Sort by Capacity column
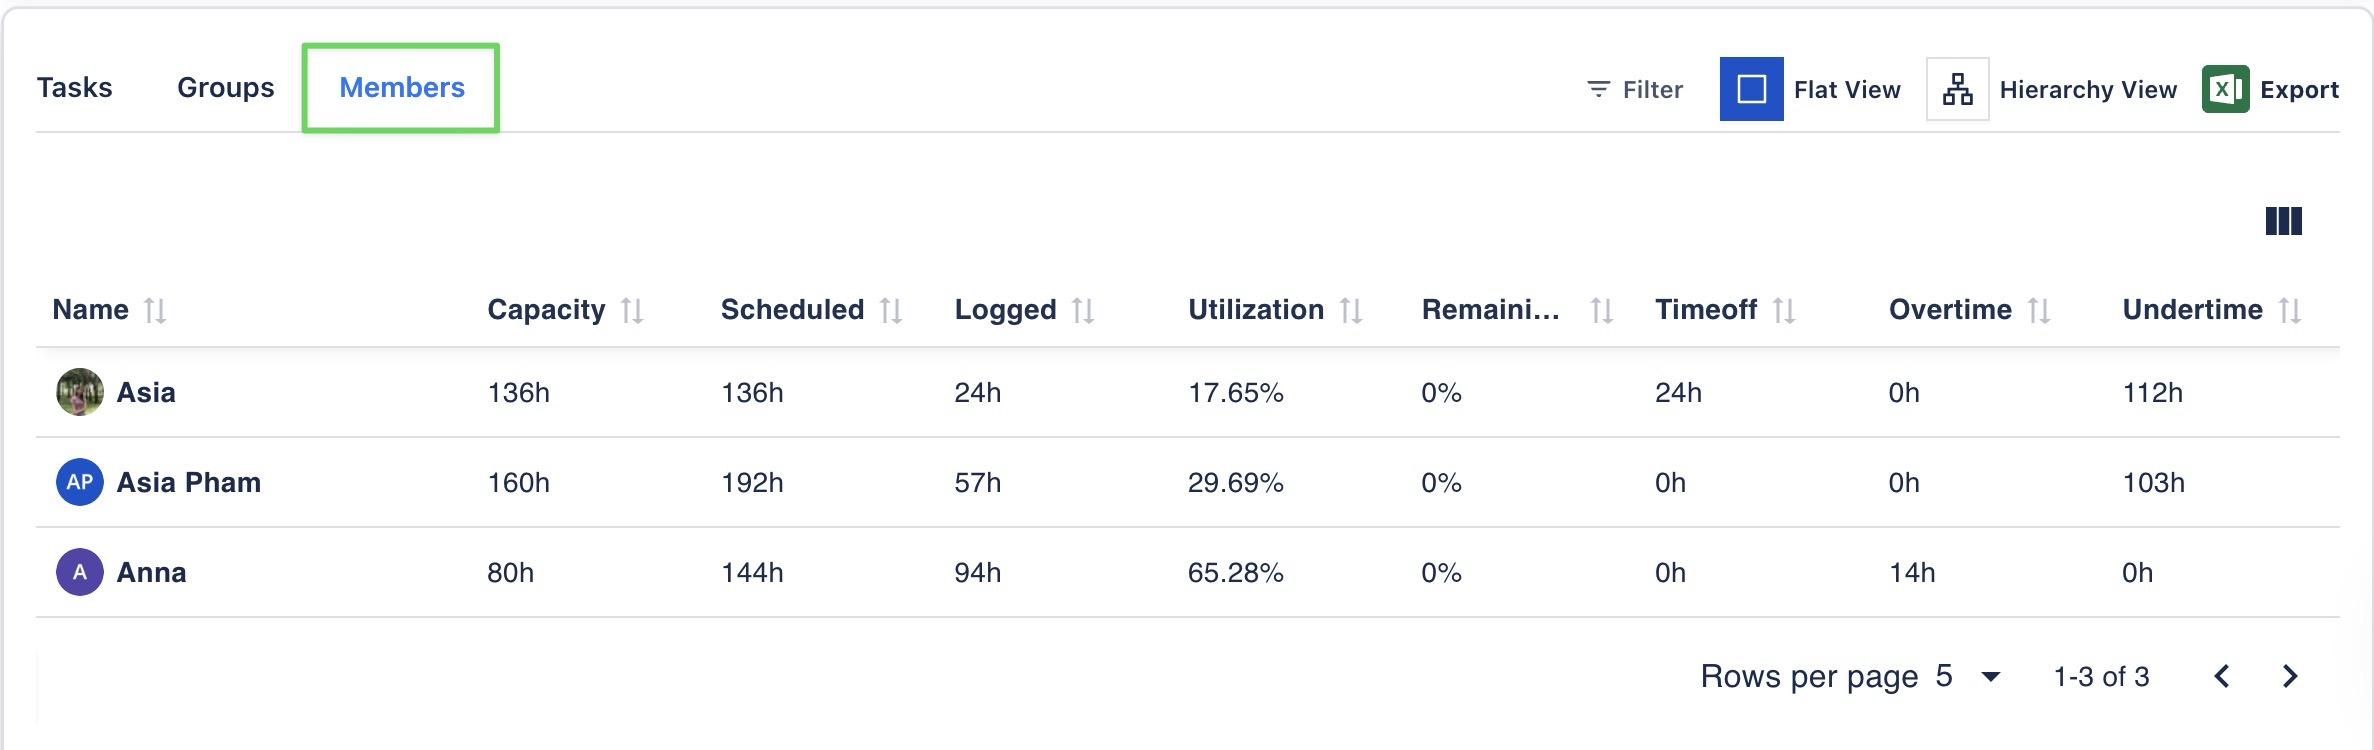Screen dimensions: 2374x750 632,310
